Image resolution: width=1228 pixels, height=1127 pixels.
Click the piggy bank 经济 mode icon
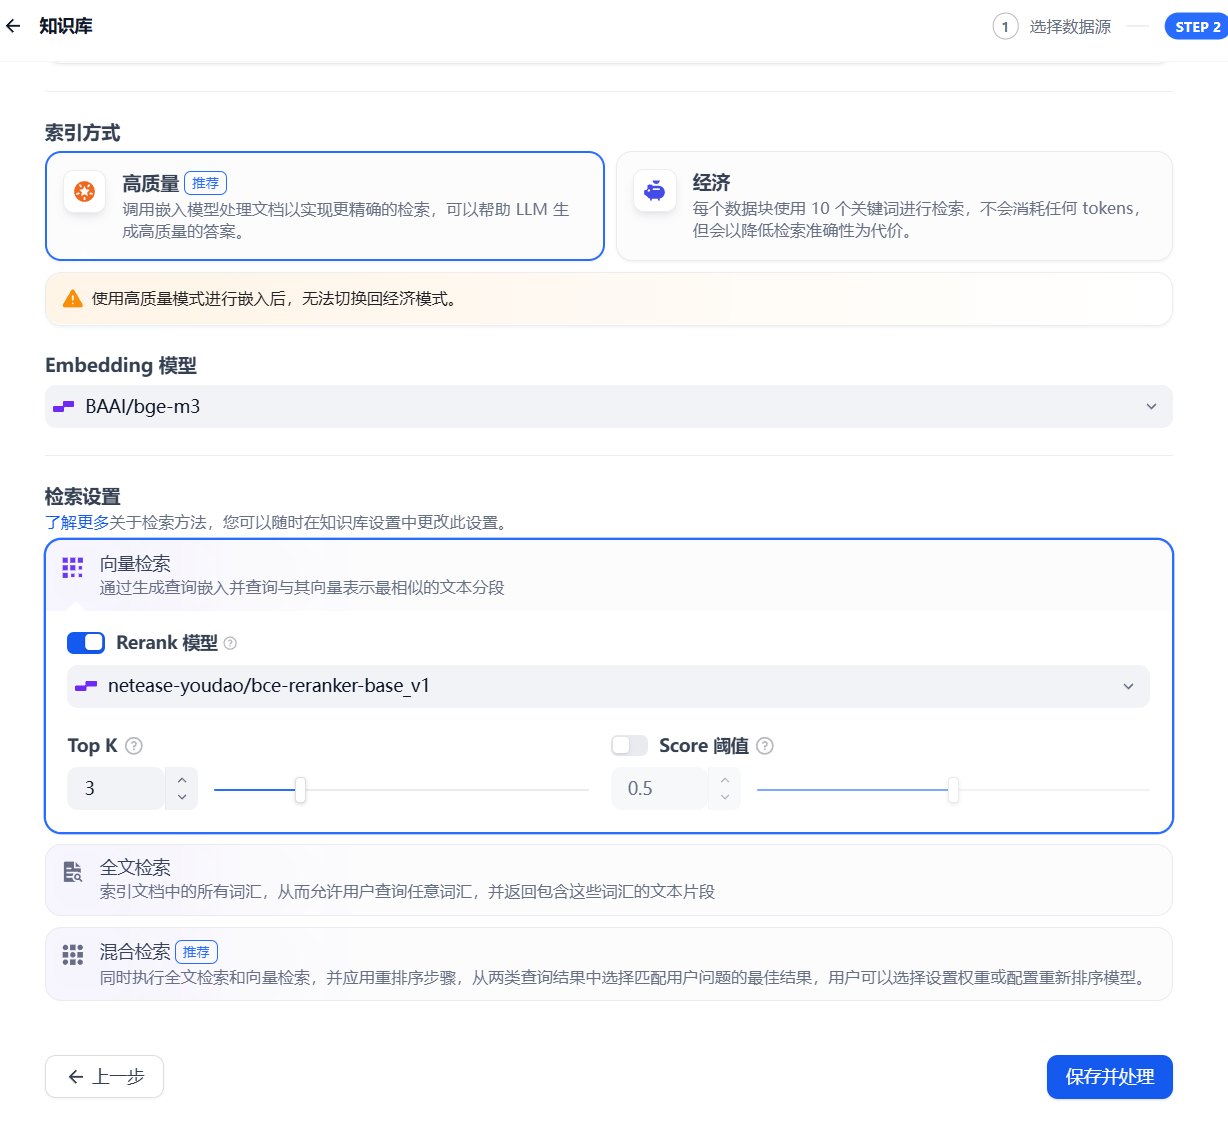pyautogui.click(x=655, y=191)
